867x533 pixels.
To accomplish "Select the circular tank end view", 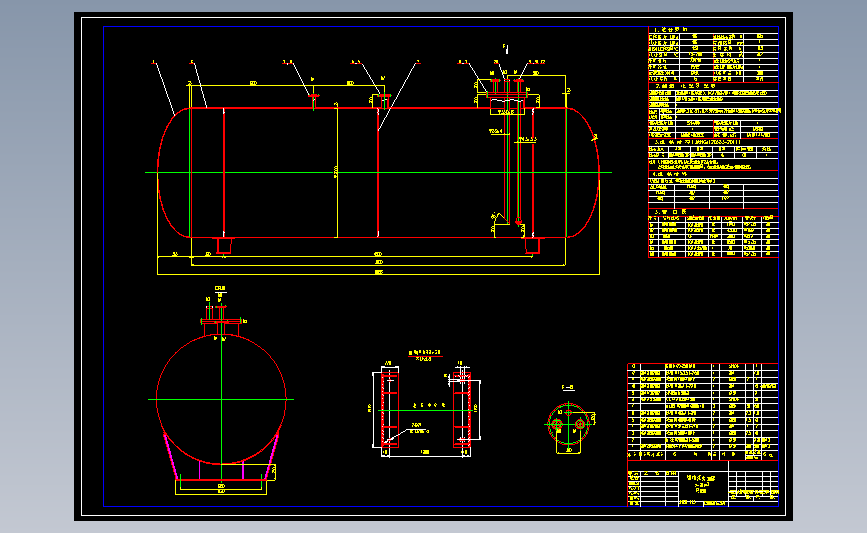I will (221, 399).
